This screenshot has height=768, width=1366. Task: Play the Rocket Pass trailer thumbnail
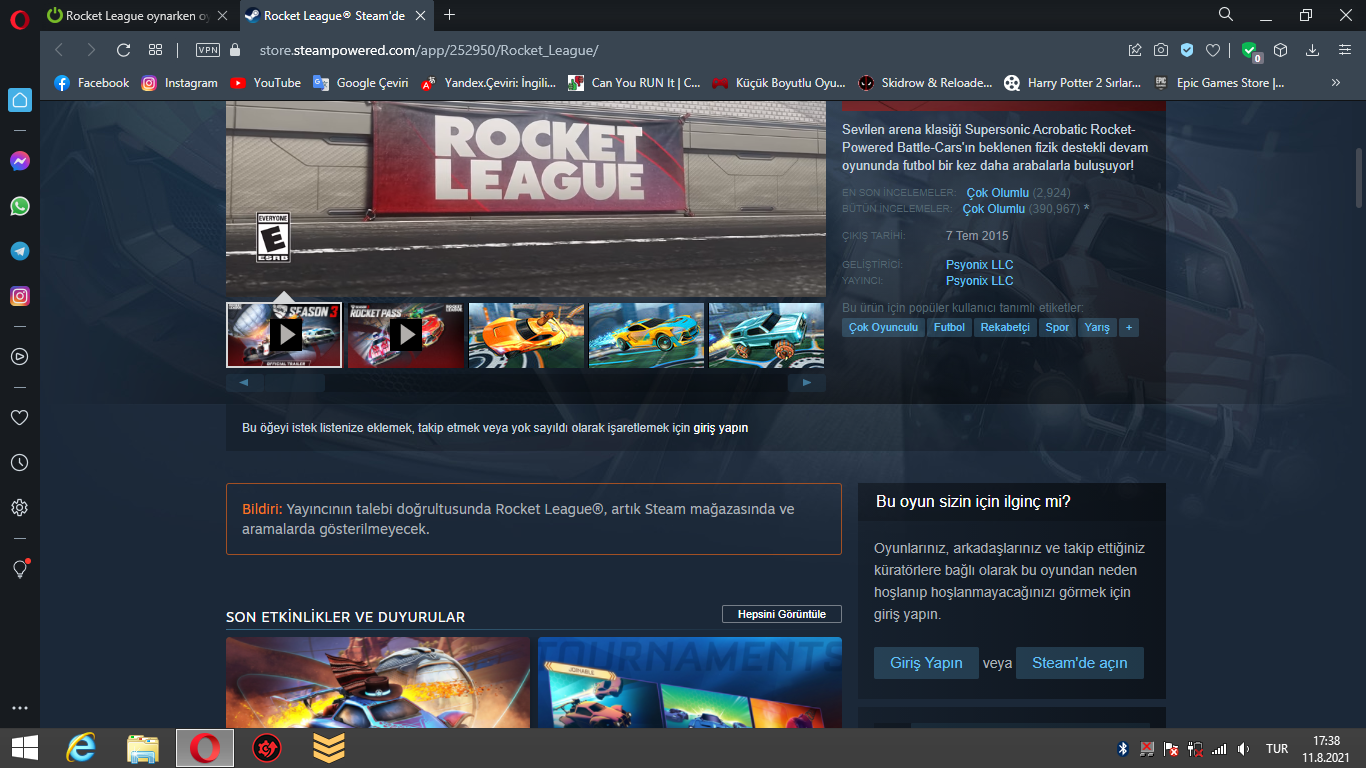405,335
